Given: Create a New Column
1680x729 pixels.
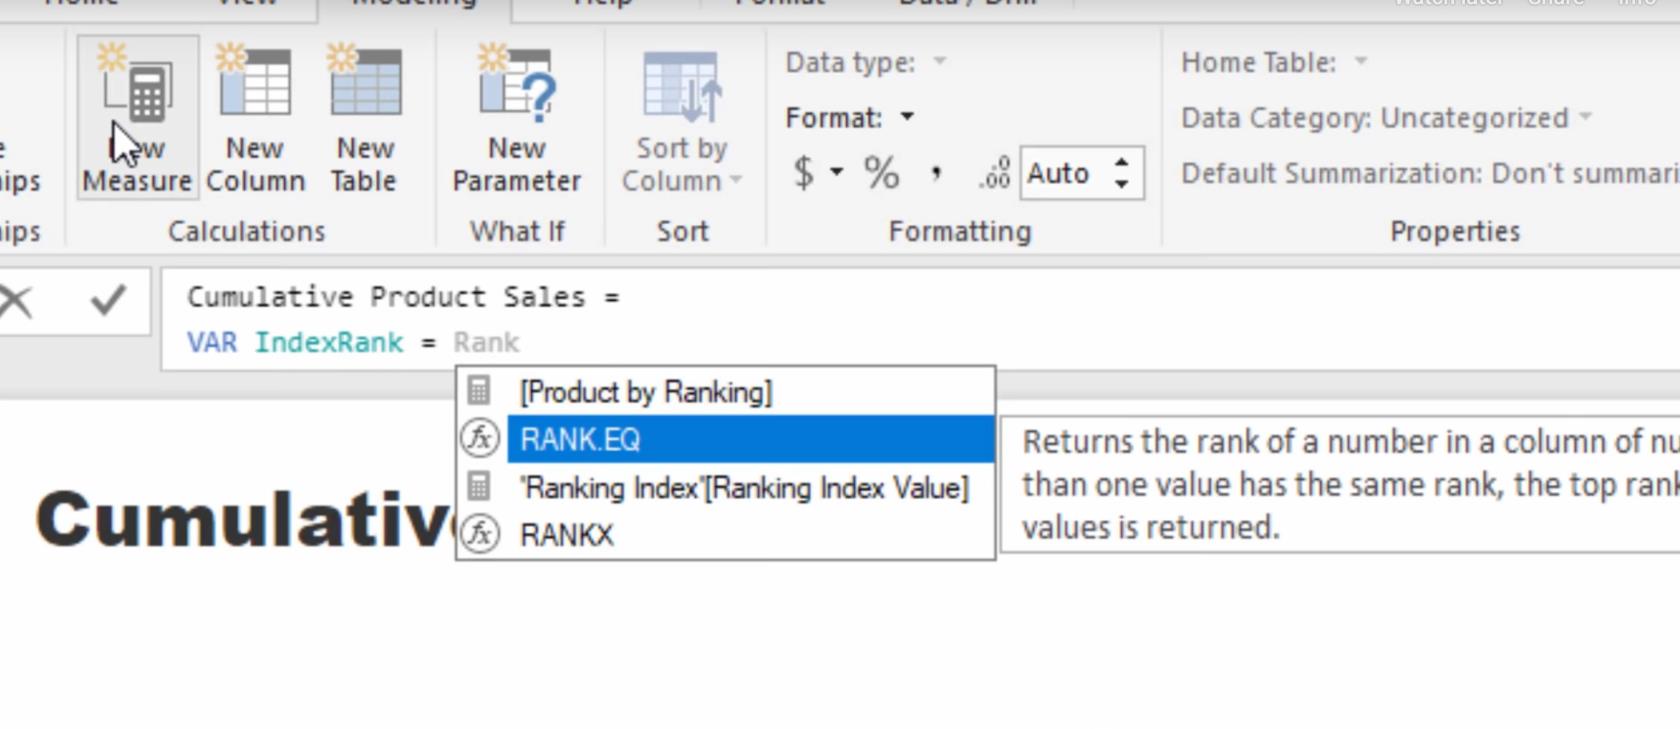Looking at the screenshot, I should (x=255, y=118).
